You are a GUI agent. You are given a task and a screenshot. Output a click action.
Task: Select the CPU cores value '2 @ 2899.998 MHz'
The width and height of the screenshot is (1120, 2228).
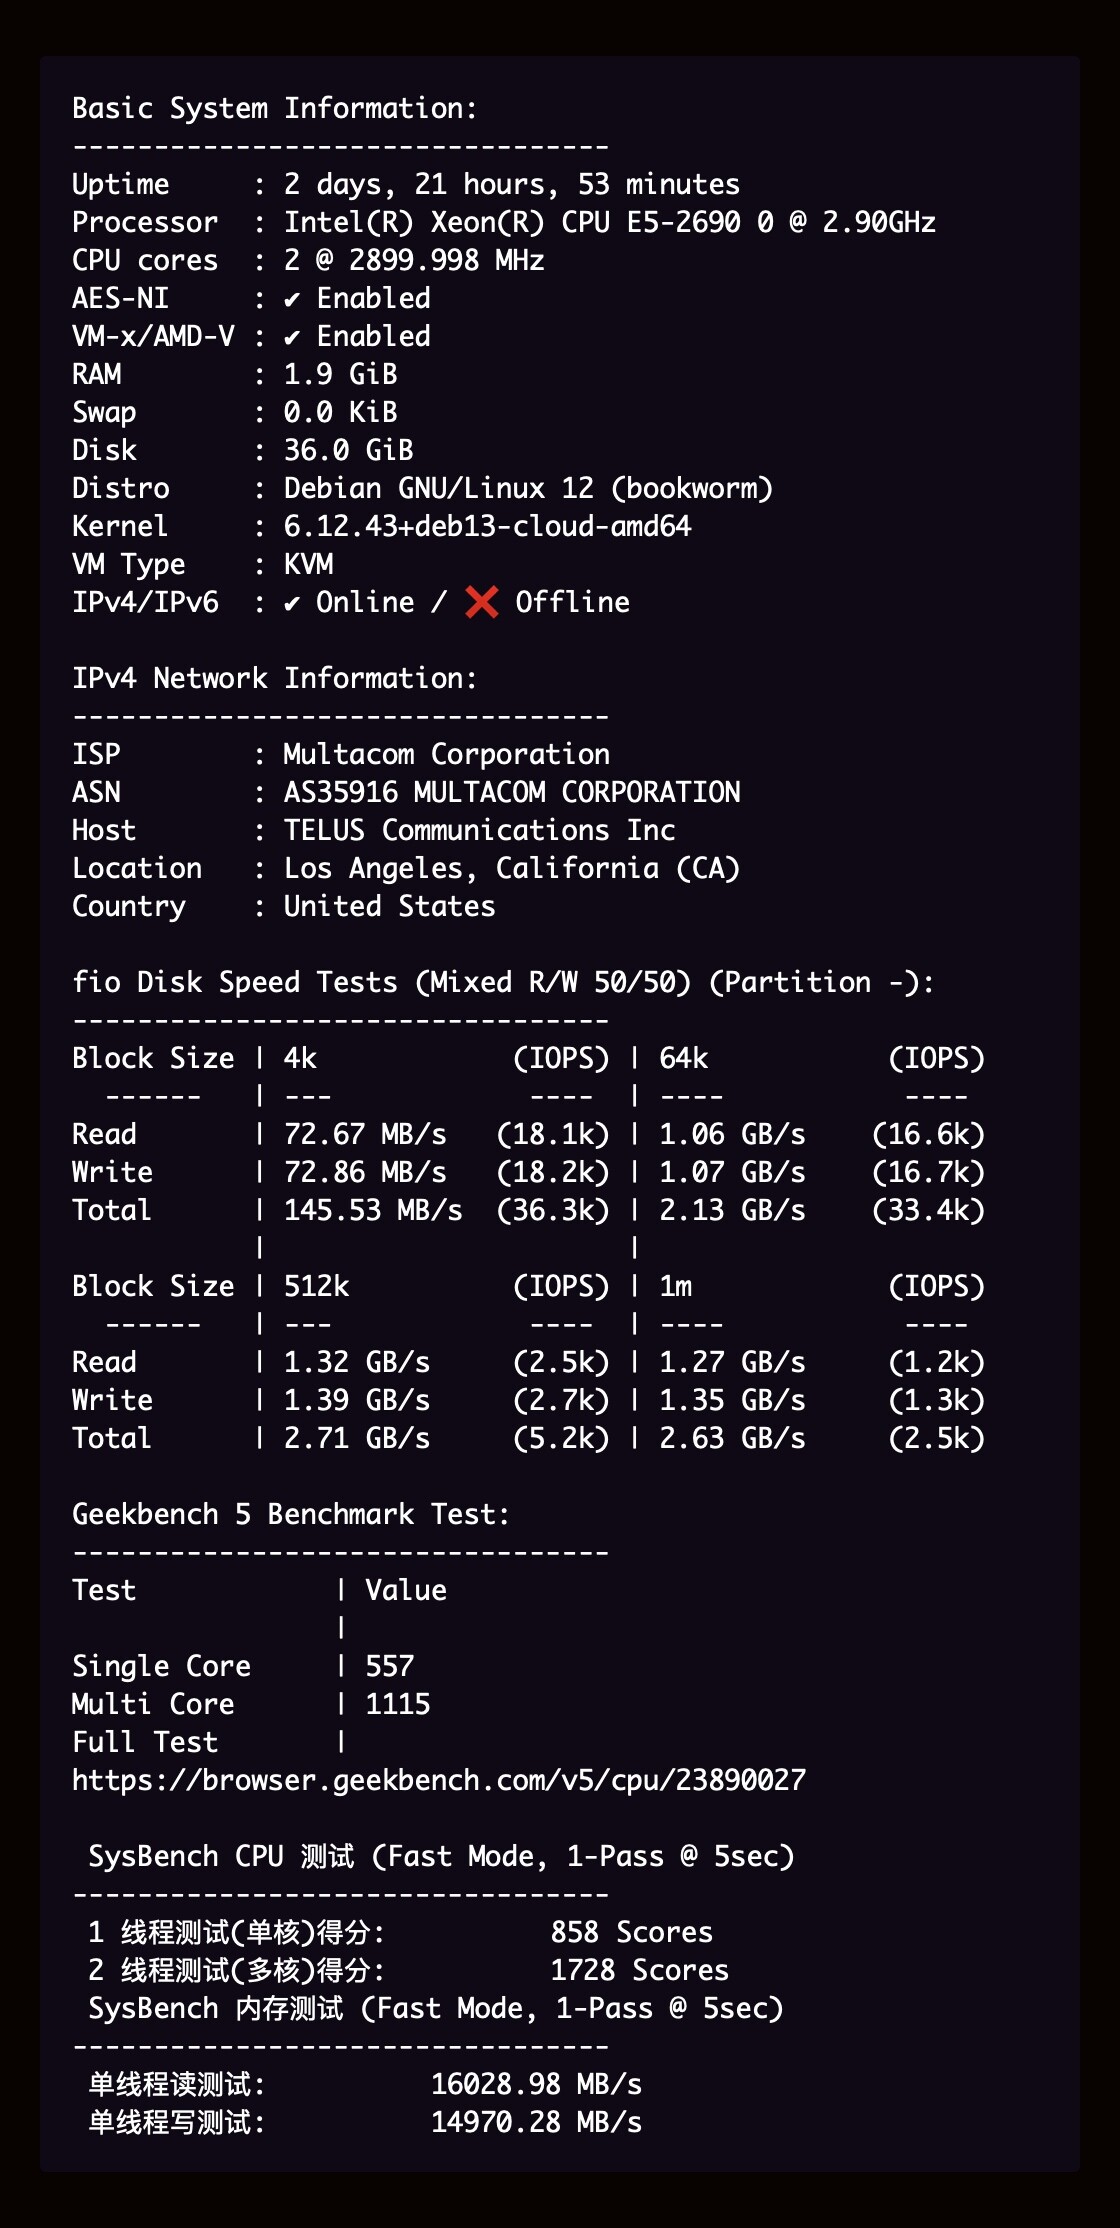click(414, 260)
